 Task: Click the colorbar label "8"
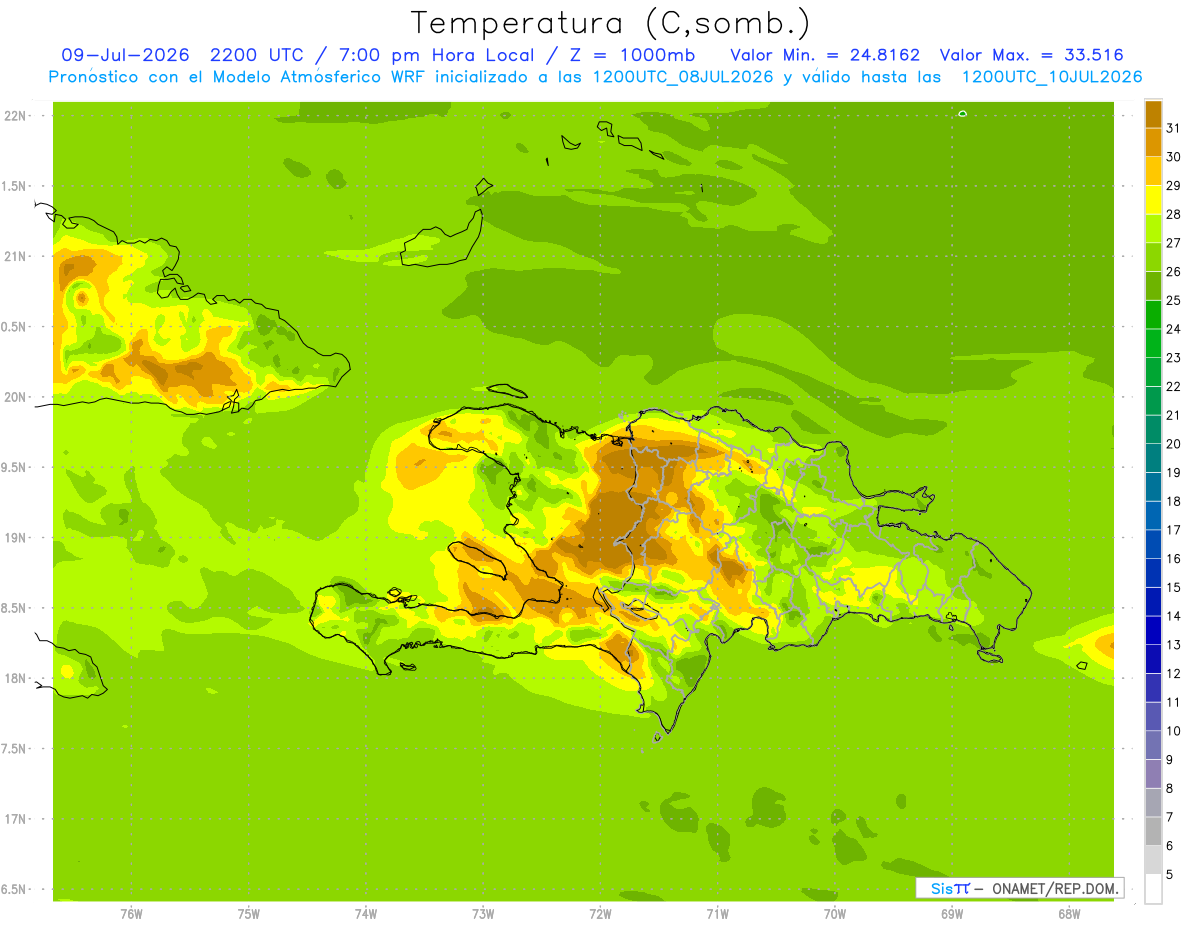tap(1170, 788)
